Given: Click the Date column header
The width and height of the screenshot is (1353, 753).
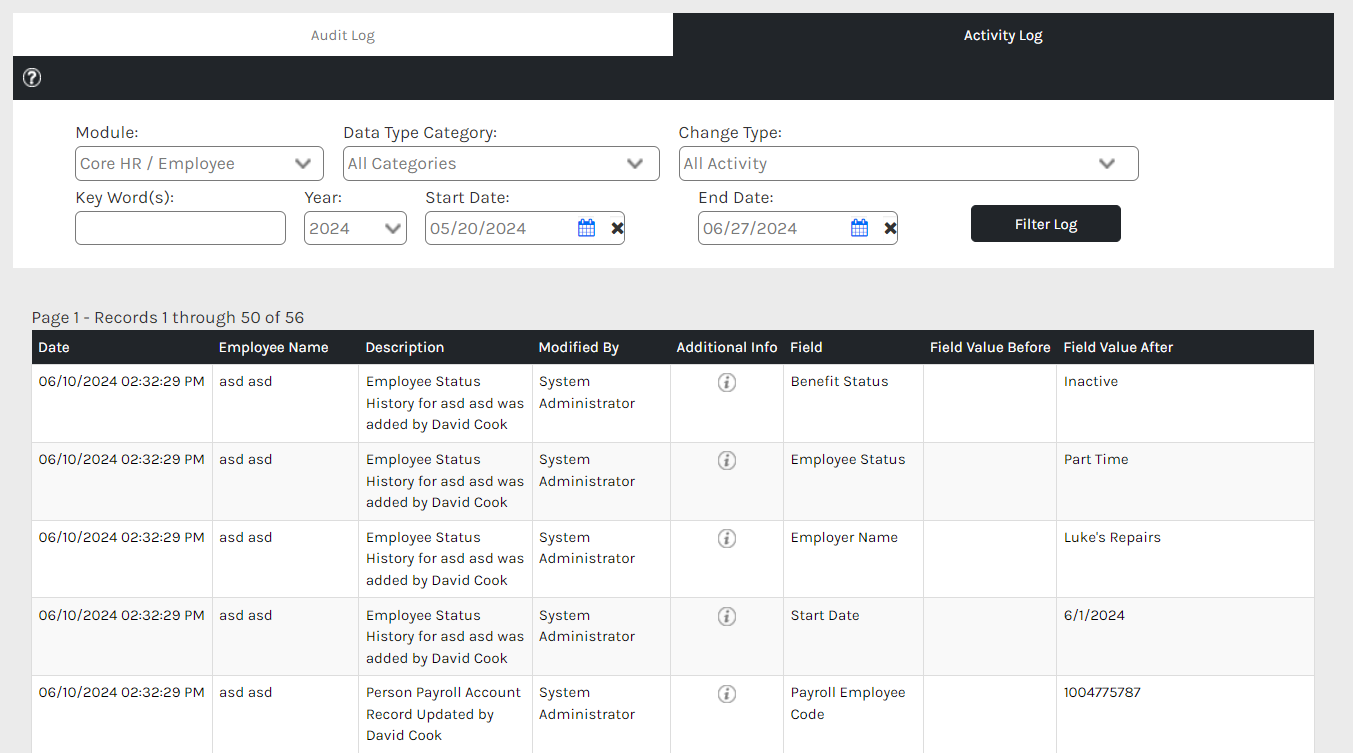Looking at the screenshot, I should (54, 347).
